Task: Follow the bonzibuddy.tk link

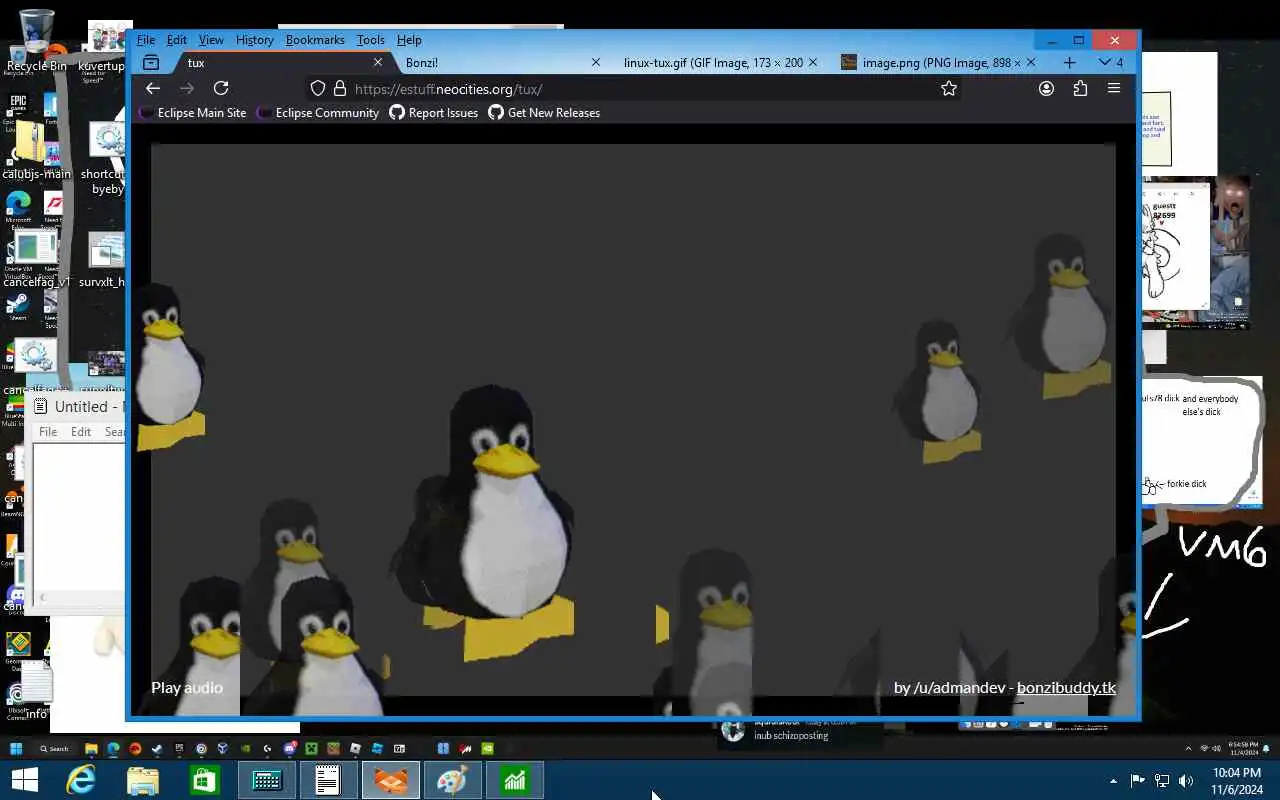Action: click(1066, 687)
